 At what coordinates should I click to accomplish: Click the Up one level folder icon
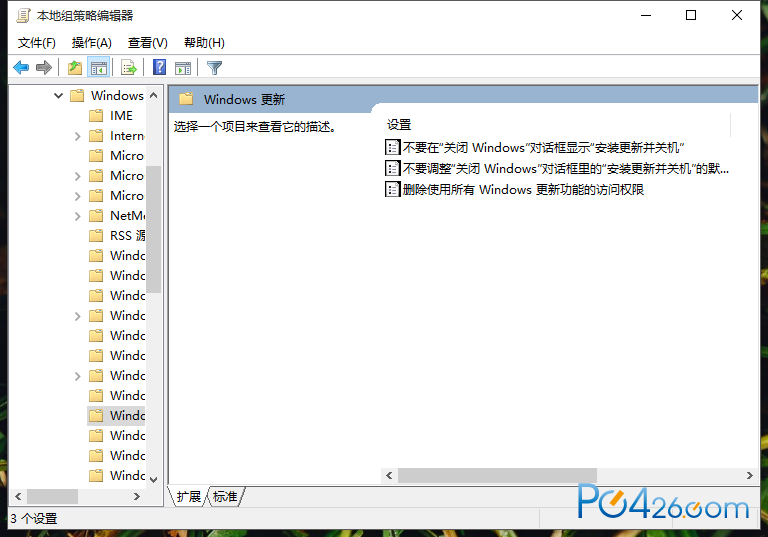75,67
